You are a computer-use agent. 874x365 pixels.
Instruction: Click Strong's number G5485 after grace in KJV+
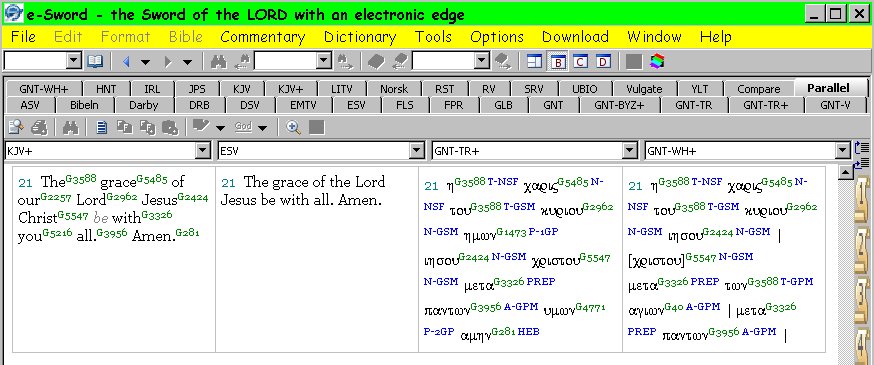coord(152,179)
